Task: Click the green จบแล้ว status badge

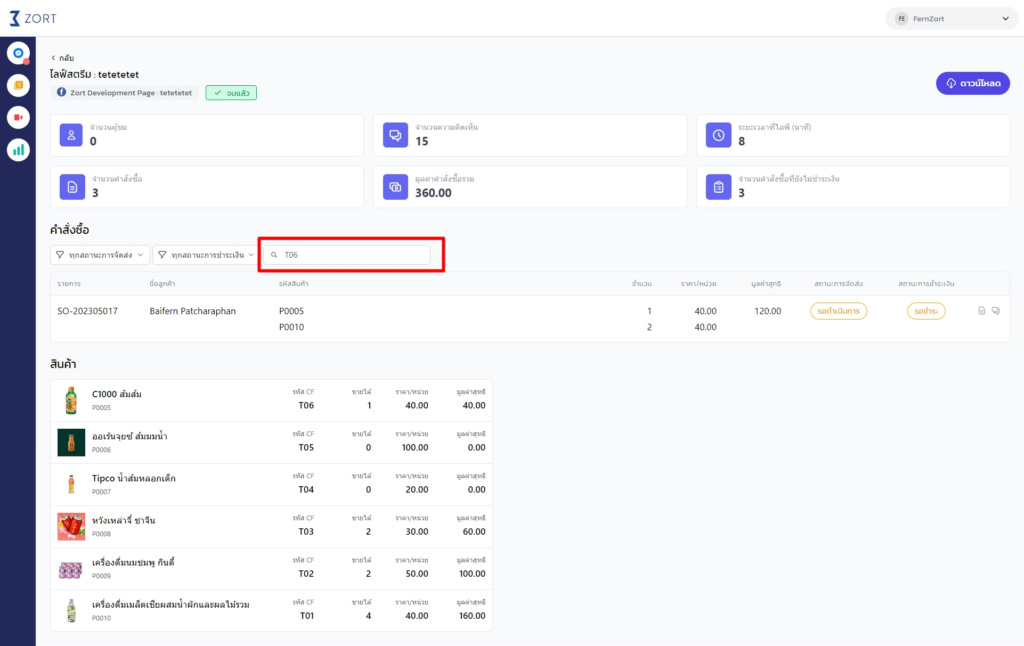Action: tap(231, 92)
